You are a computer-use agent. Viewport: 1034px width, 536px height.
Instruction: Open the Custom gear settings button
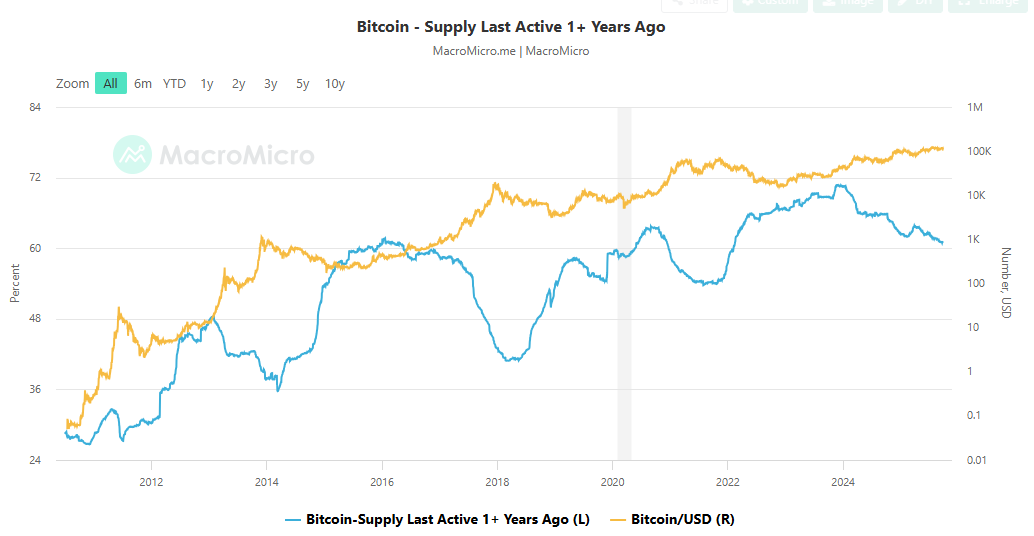[x=770, y=4]
